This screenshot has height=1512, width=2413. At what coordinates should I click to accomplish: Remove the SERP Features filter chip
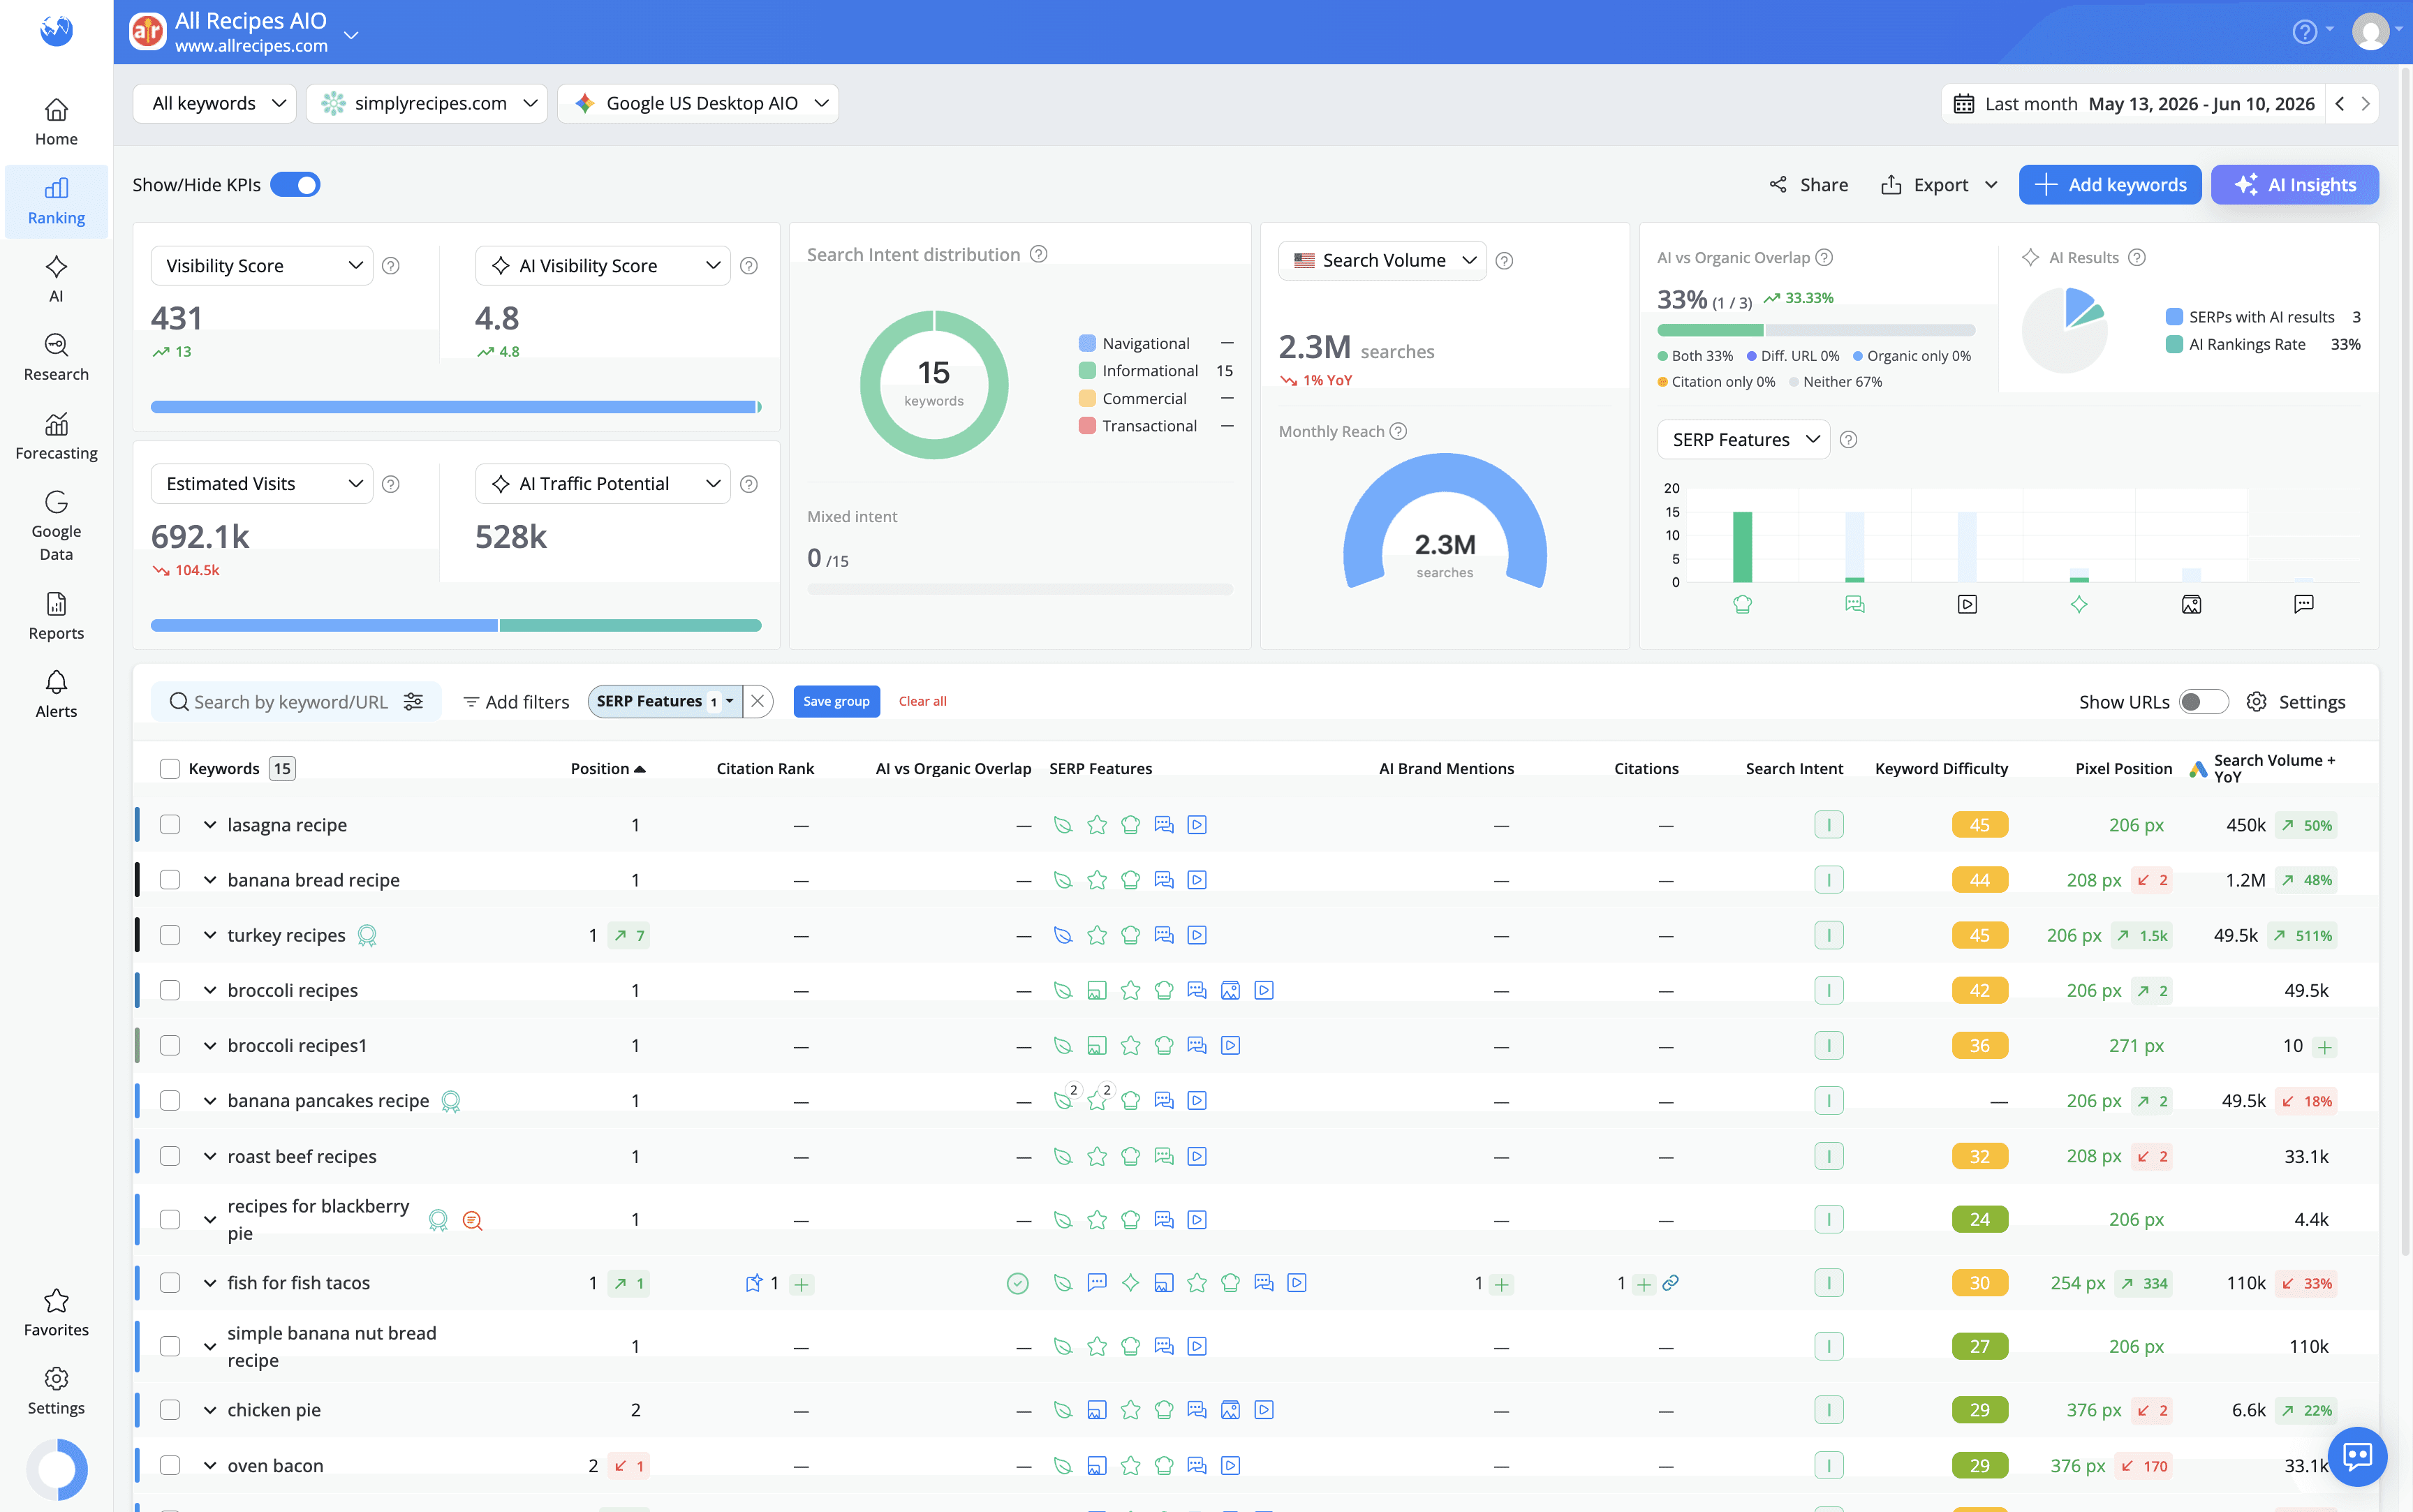(758, 701)
